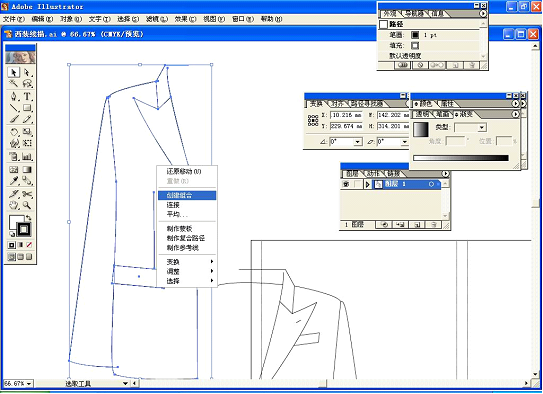543x394 pixels.
Task: Choose 制作复合路径 in the context menu
Action: 187,238
